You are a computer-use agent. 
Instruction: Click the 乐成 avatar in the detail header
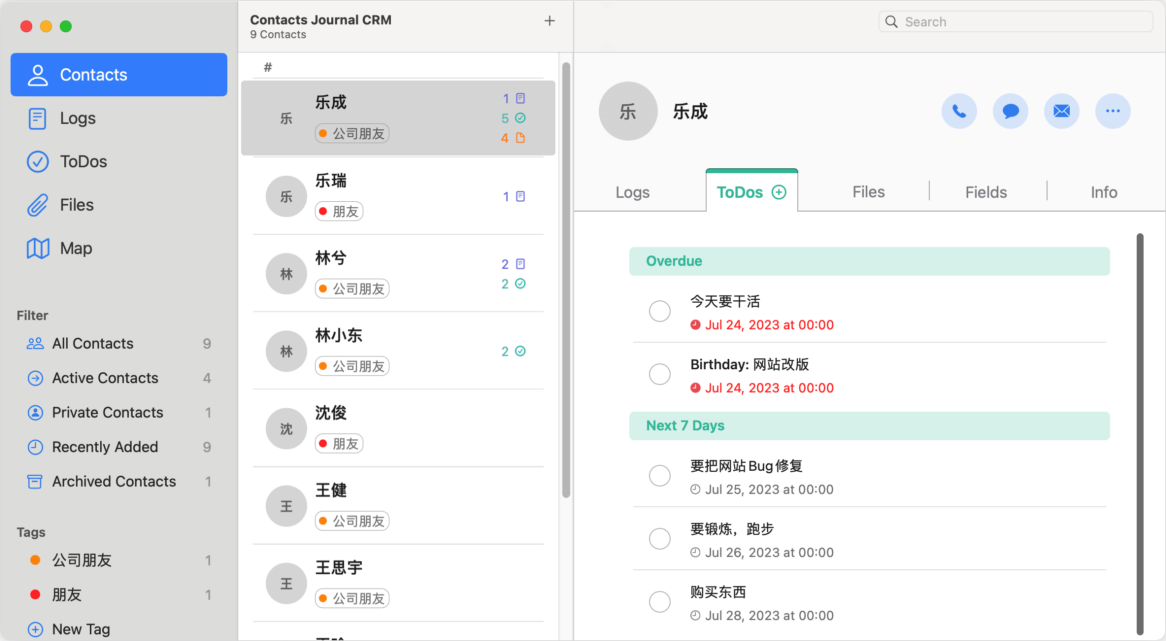628,112
